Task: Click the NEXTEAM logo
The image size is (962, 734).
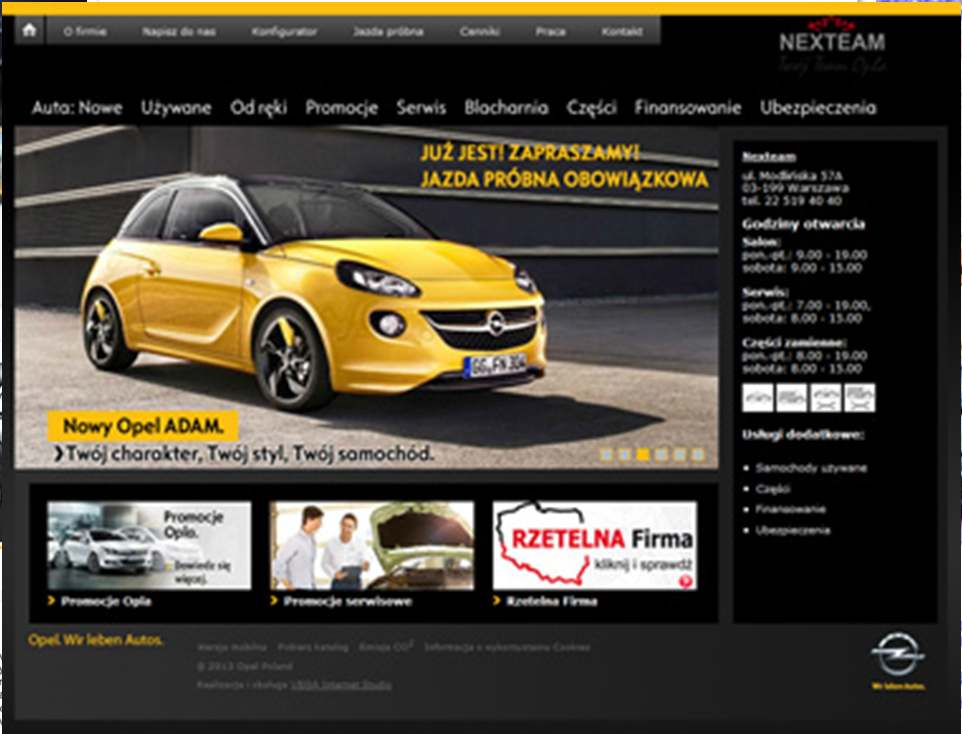Action: (x=832, y=46)
